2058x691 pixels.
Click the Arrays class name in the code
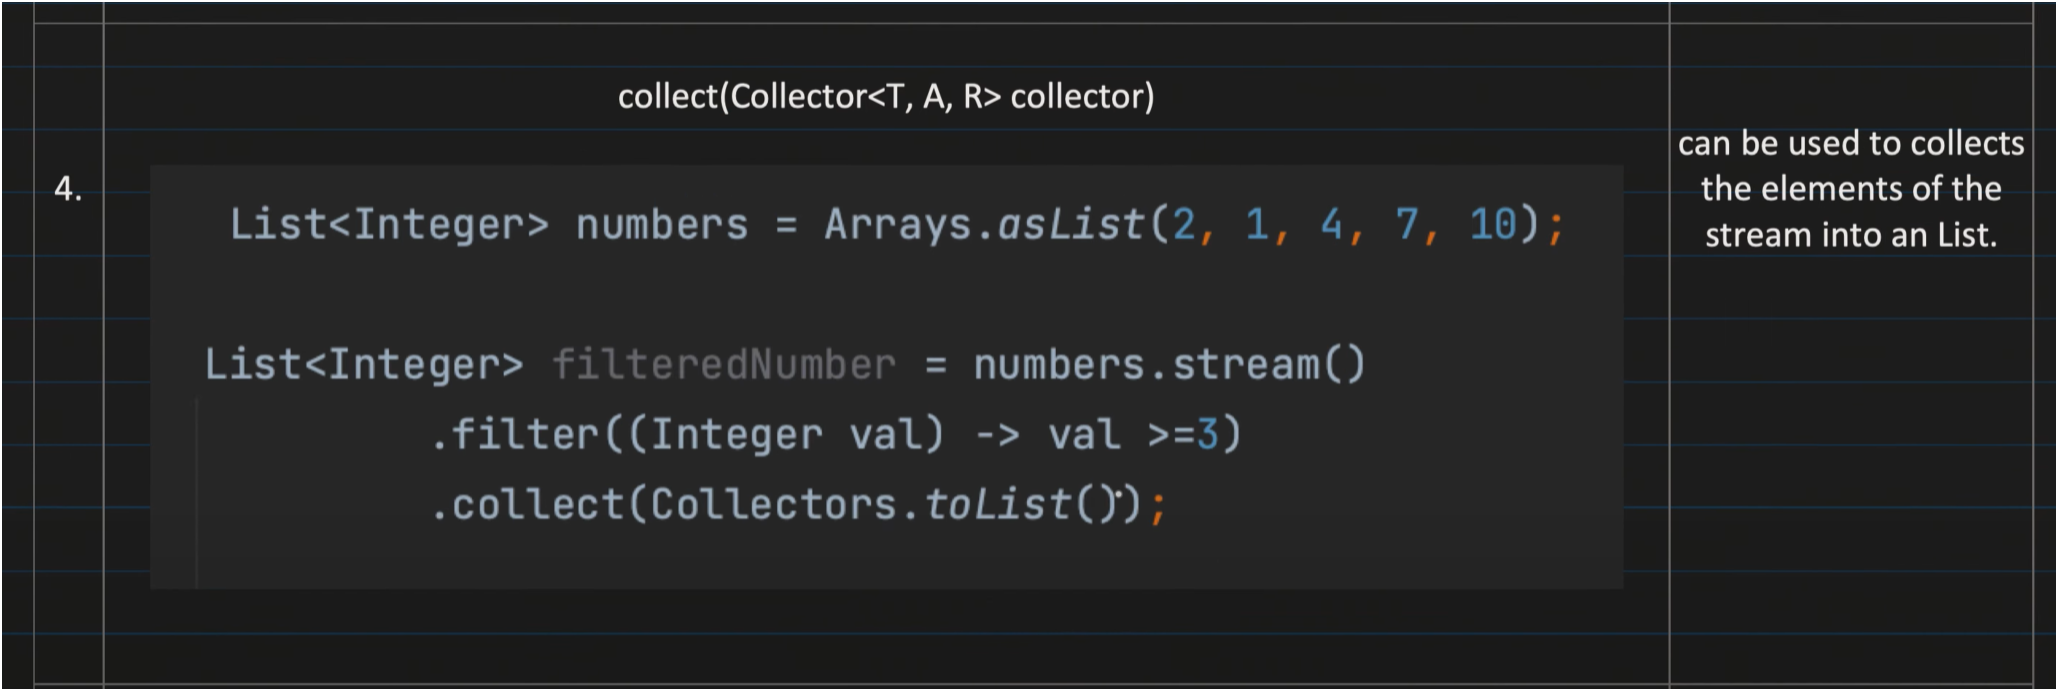pyautogui.click(x=897, y=225)
